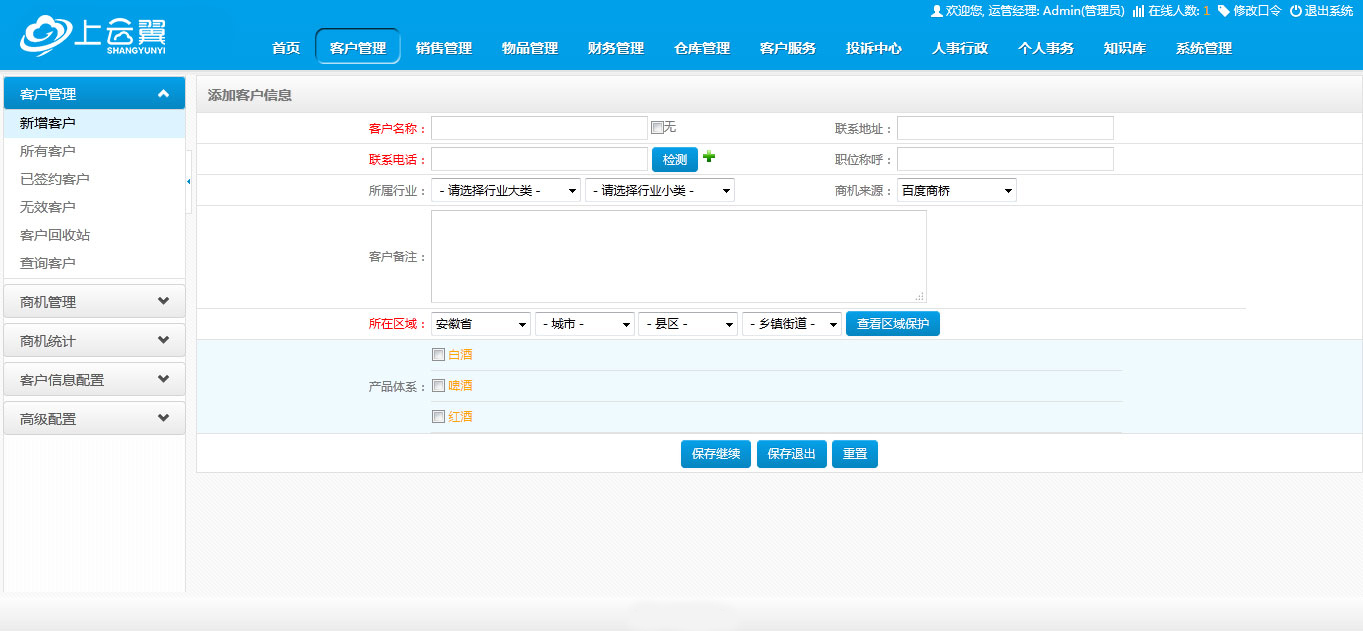Check the 啤酒 product checkbox
Viewport: 1363px width, 631px height.
pyautogui.click(x=438, y=385)
